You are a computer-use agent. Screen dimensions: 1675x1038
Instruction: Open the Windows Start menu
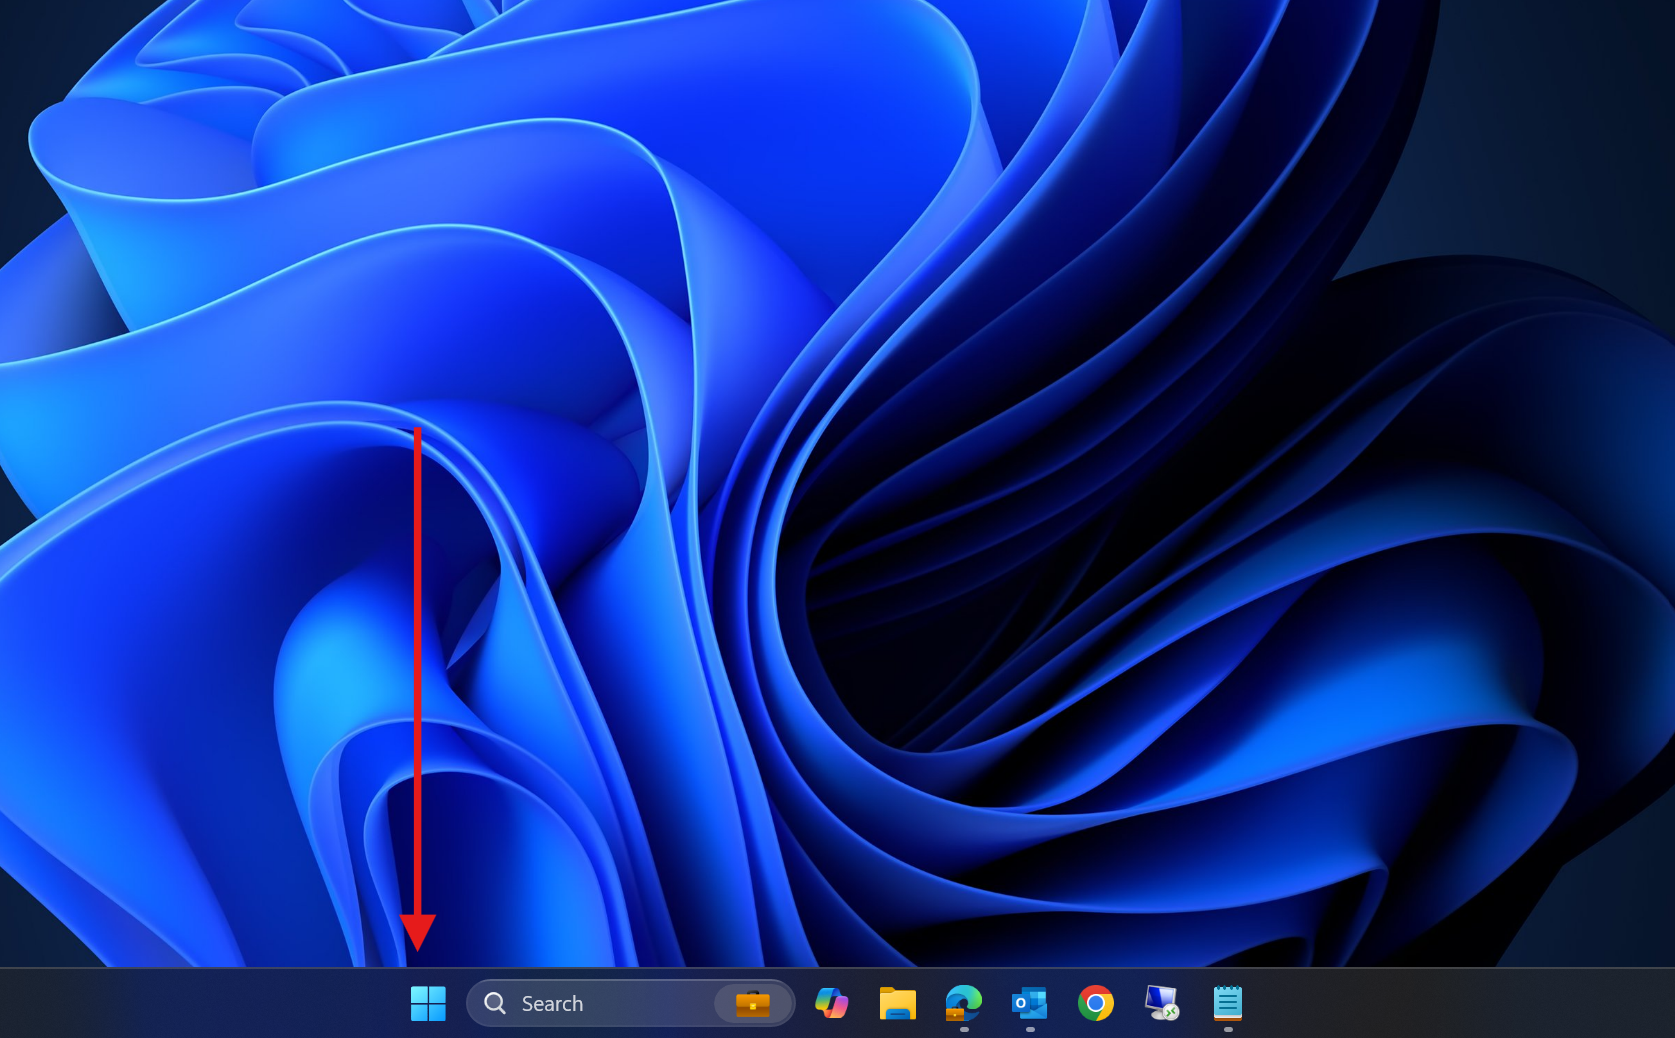(428, 1003)
